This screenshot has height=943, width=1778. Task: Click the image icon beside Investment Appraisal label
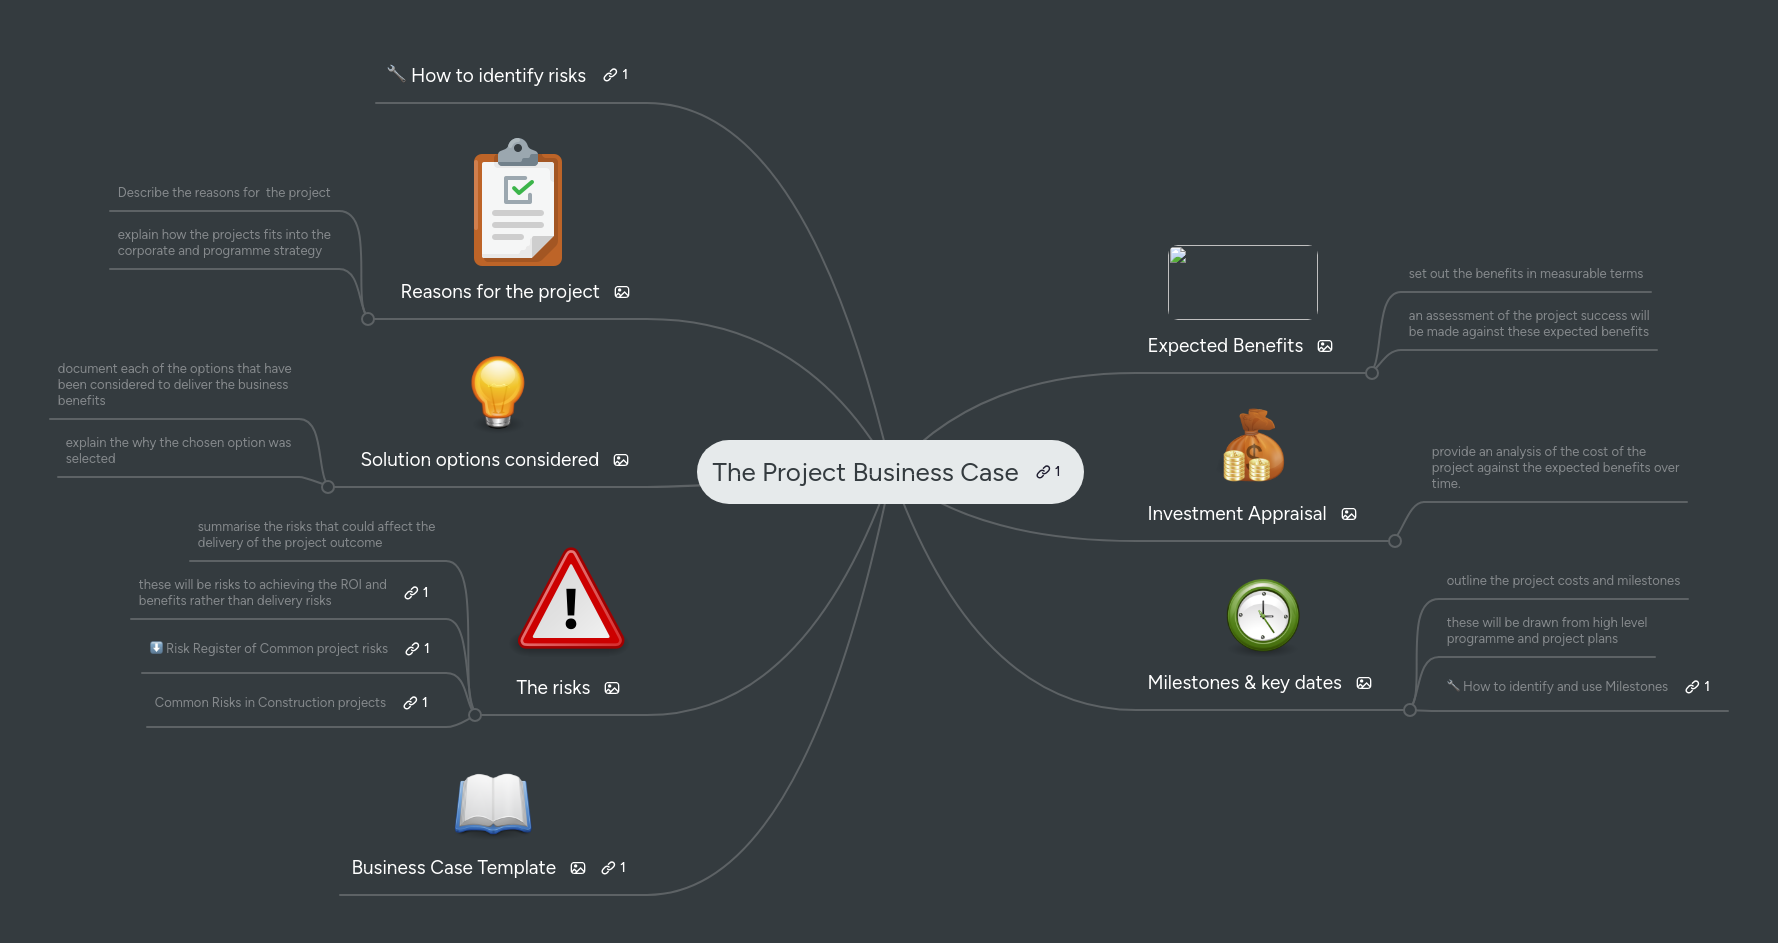tap(1349, 513)
